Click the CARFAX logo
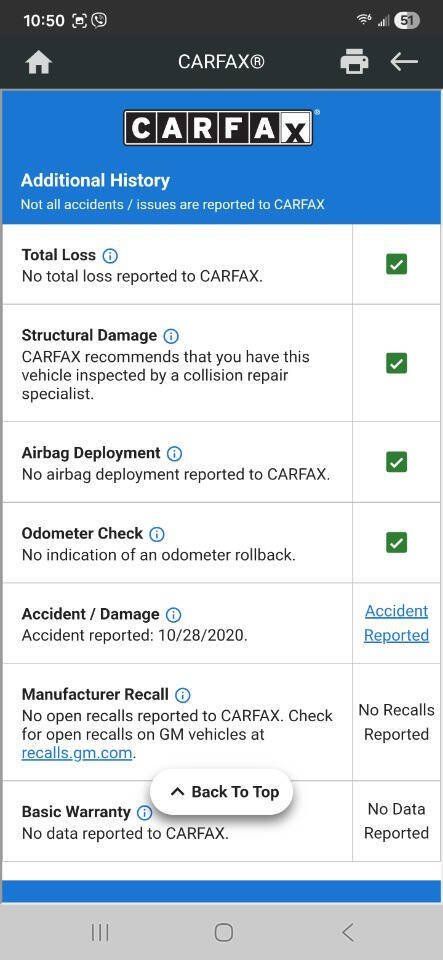The width and height of the screenshot is (443, 960). click(220, 127)
